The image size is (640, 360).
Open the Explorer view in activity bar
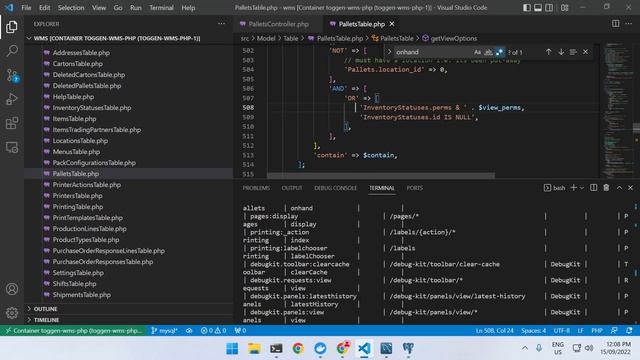pyautogui.click(x=12, y=27)
